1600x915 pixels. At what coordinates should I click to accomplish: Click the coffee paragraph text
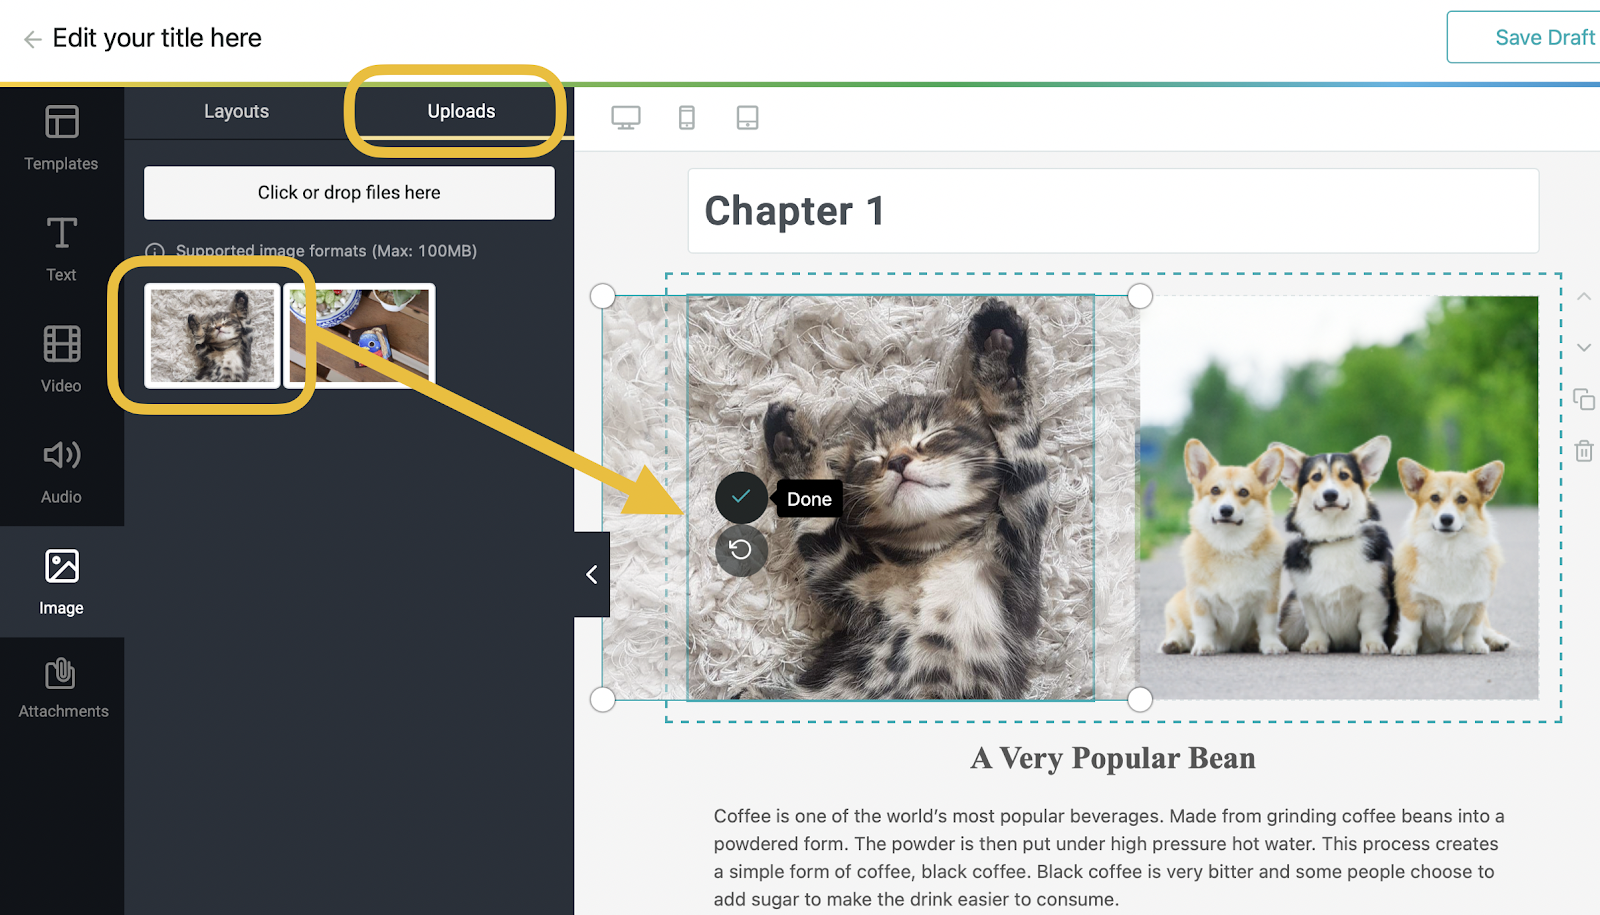pyautogui.click(x=1111, y=857)
